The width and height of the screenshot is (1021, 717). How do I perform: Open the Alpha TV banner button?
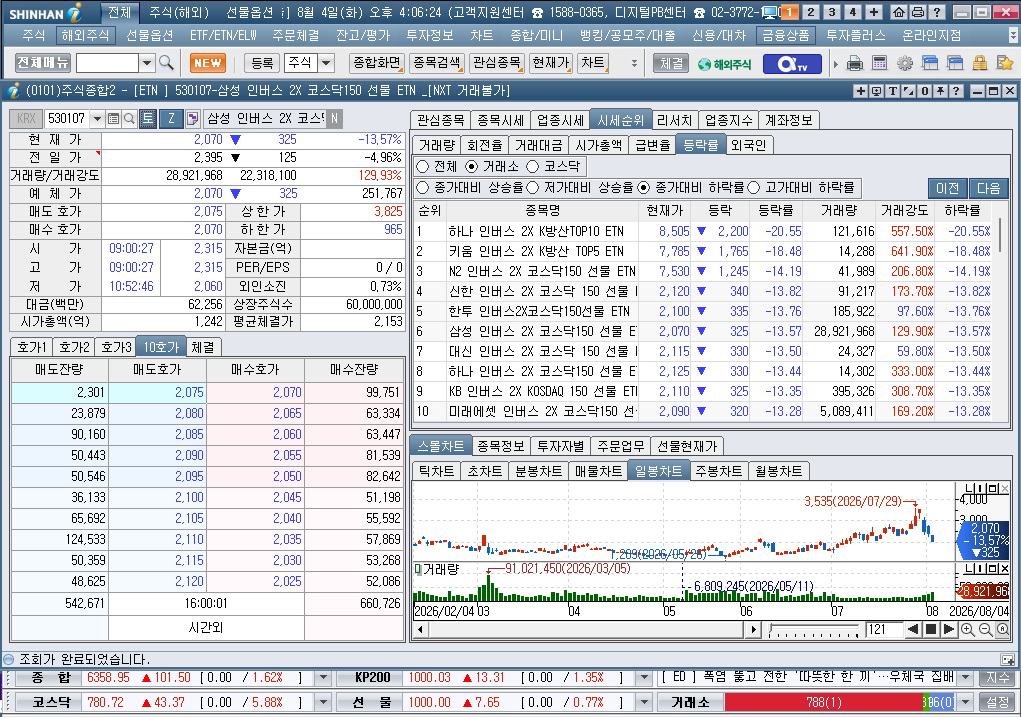pos(792,64)
